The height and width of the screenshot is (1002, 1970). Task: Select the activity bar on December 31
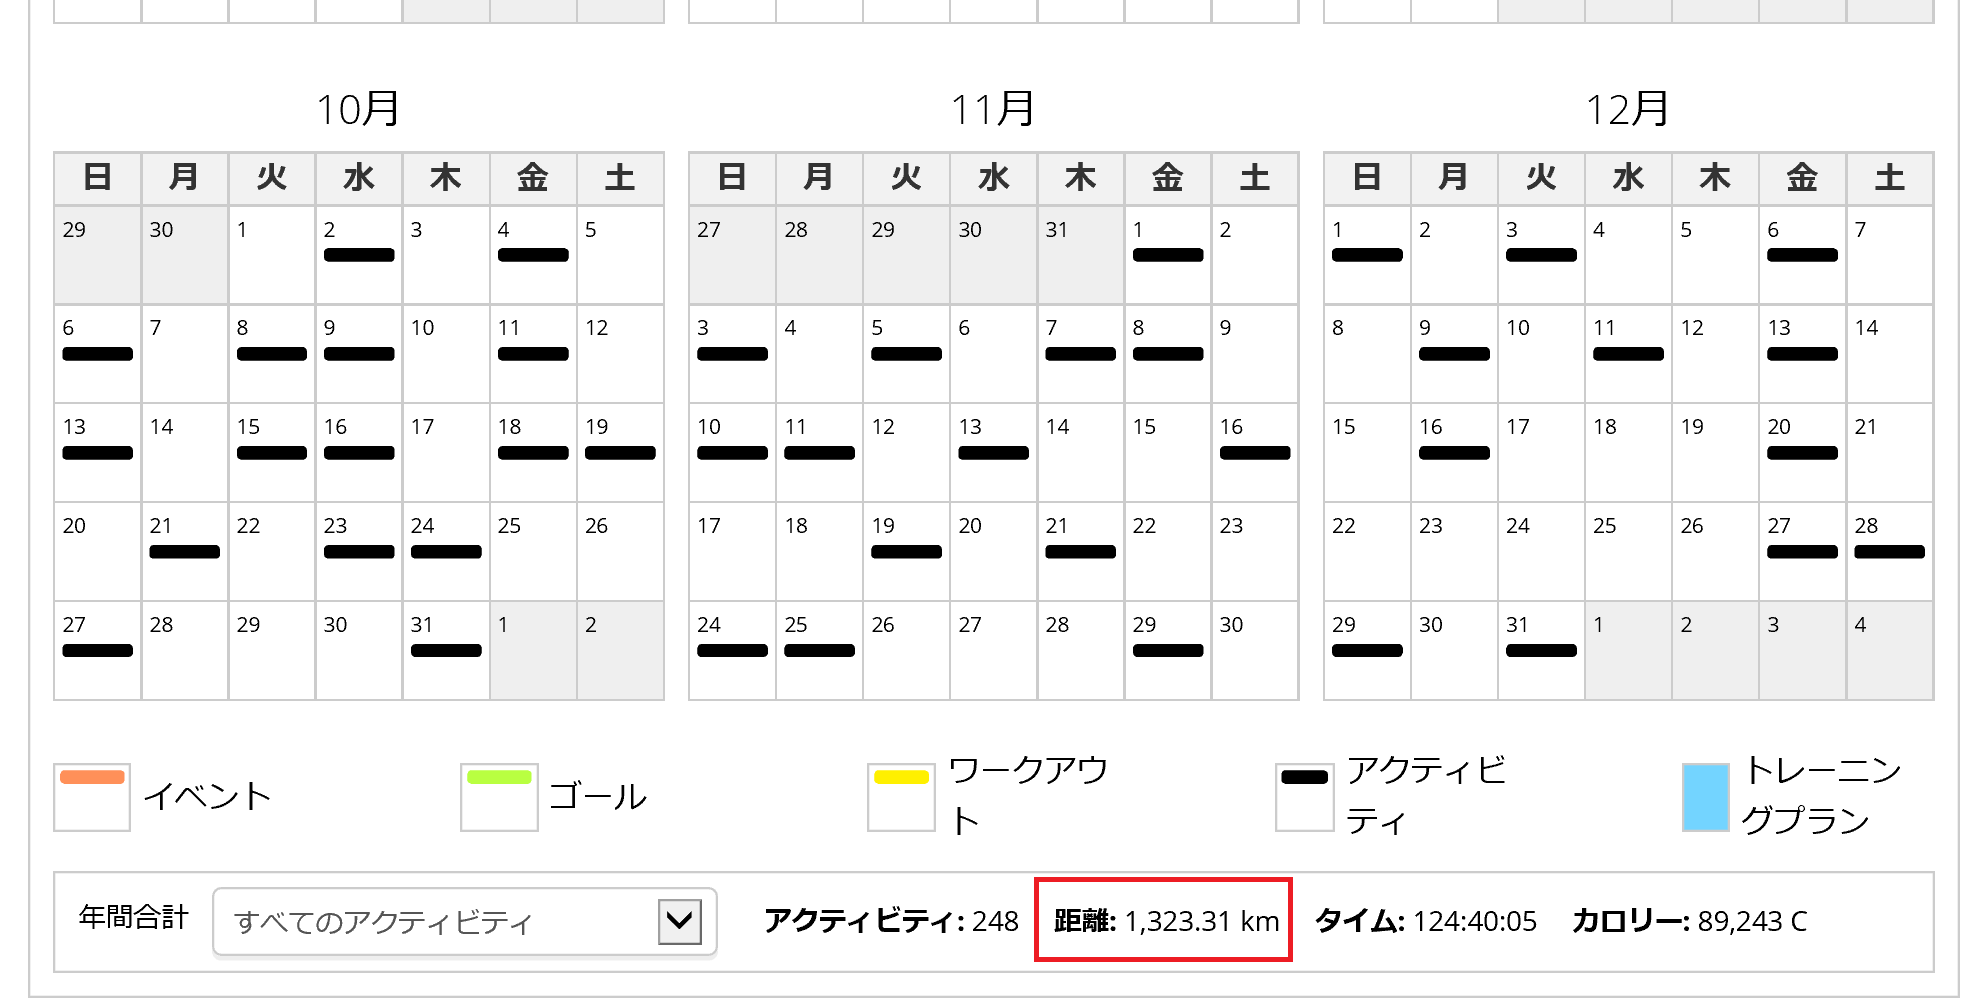click(1541, 651)
